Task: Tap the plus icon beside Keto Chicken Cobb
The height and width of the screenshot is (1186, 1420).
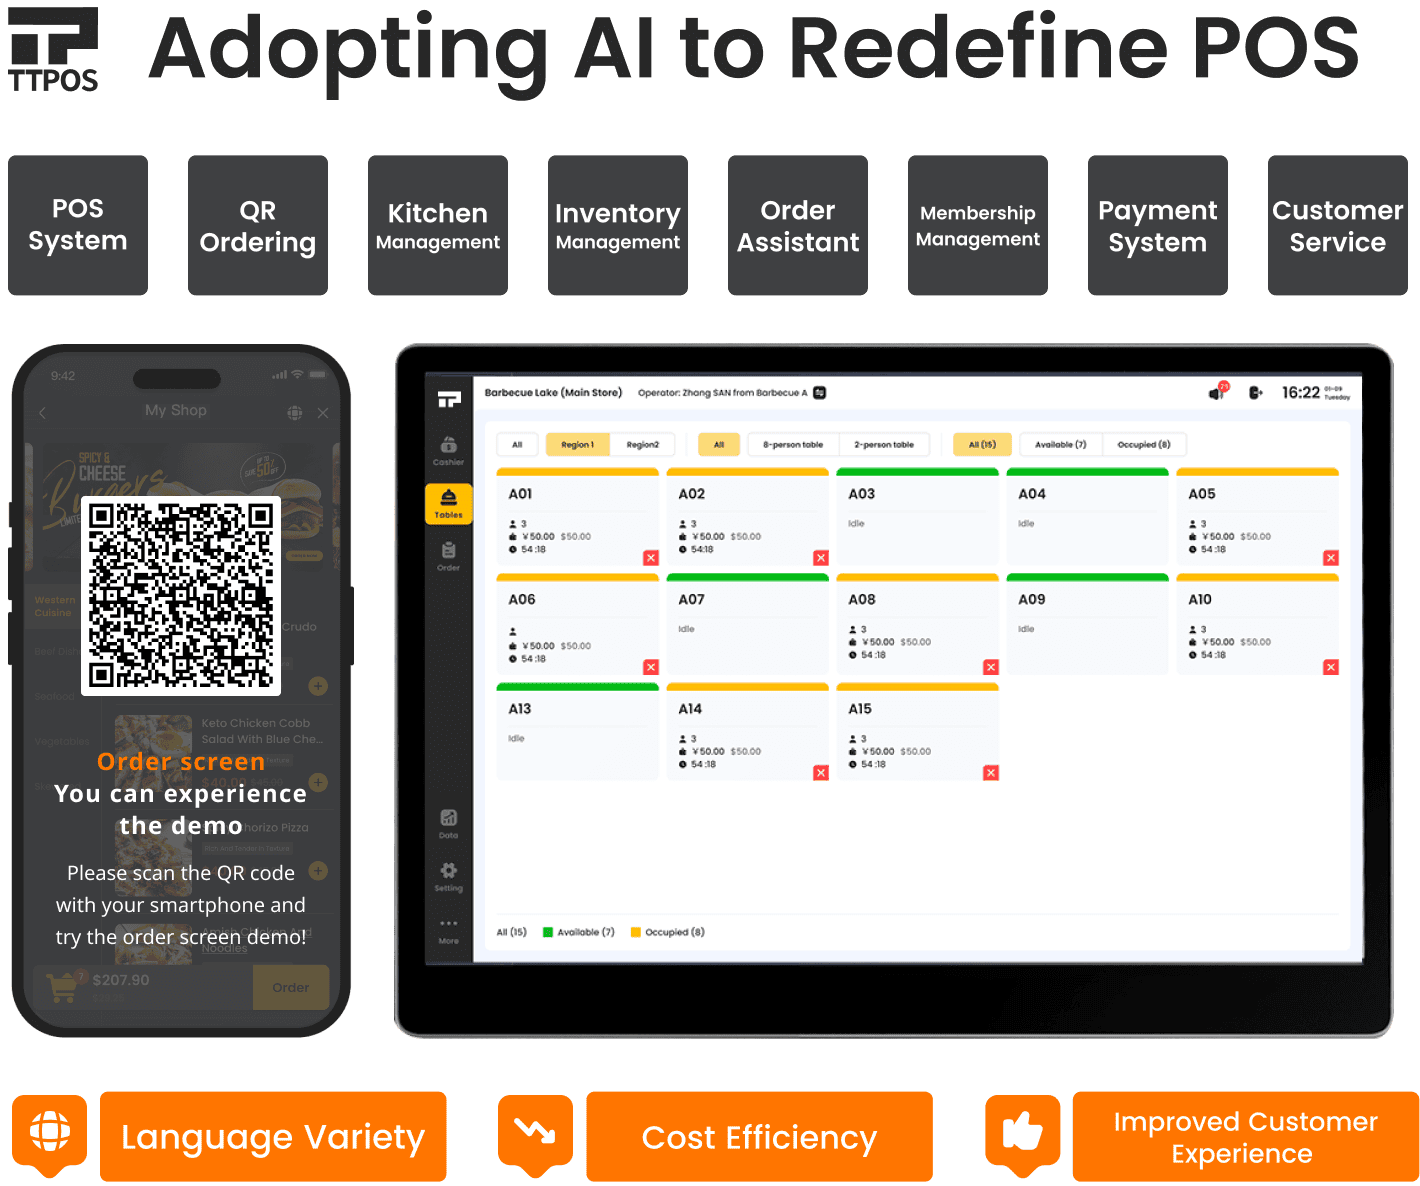Action: (x=318, y=782)
